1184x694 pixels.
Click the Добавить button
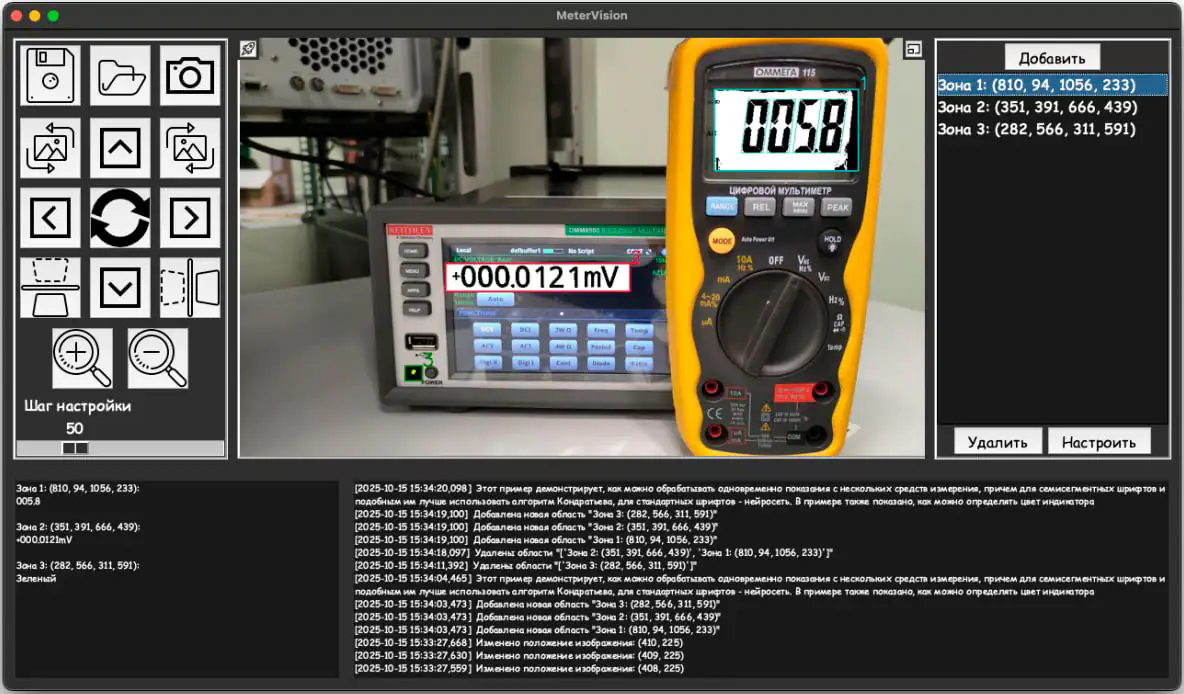[1052, 58]
